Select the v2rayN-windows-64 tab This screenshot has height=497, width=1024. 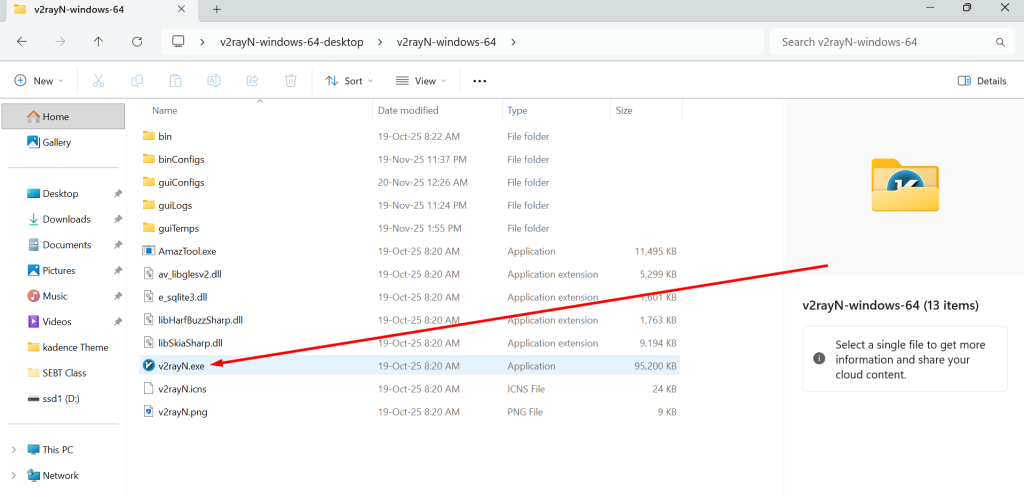(101, 9)
